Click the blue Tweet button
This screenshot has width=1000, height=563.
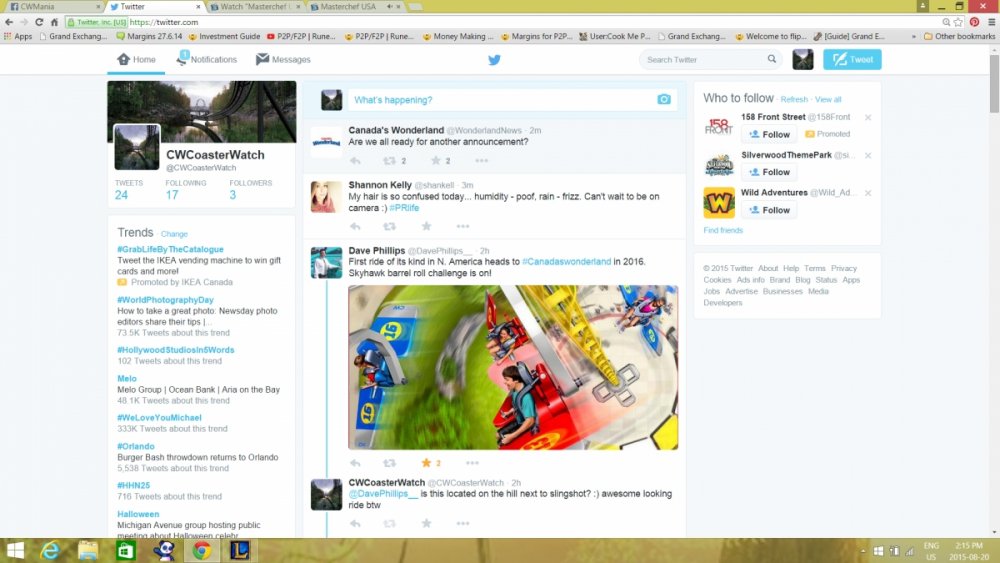[x=852, y=59]
